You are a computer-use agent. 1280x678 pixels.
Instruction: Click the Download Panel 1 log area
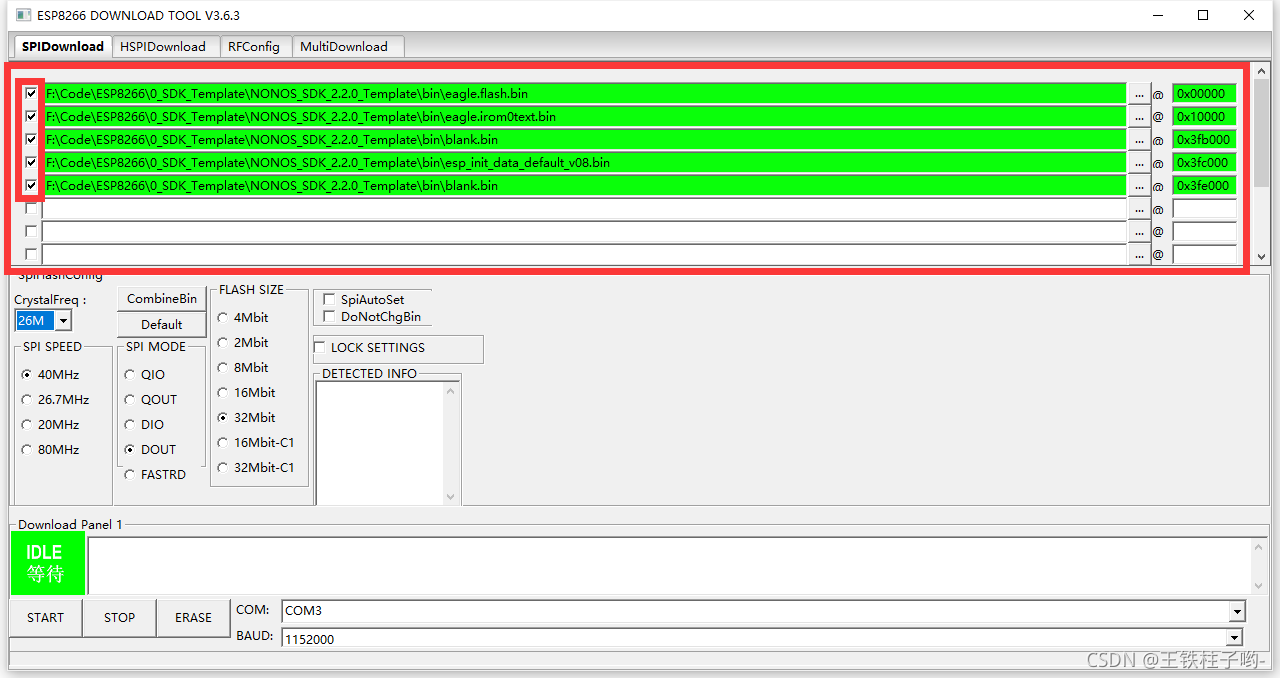click(x=669, y=565)
